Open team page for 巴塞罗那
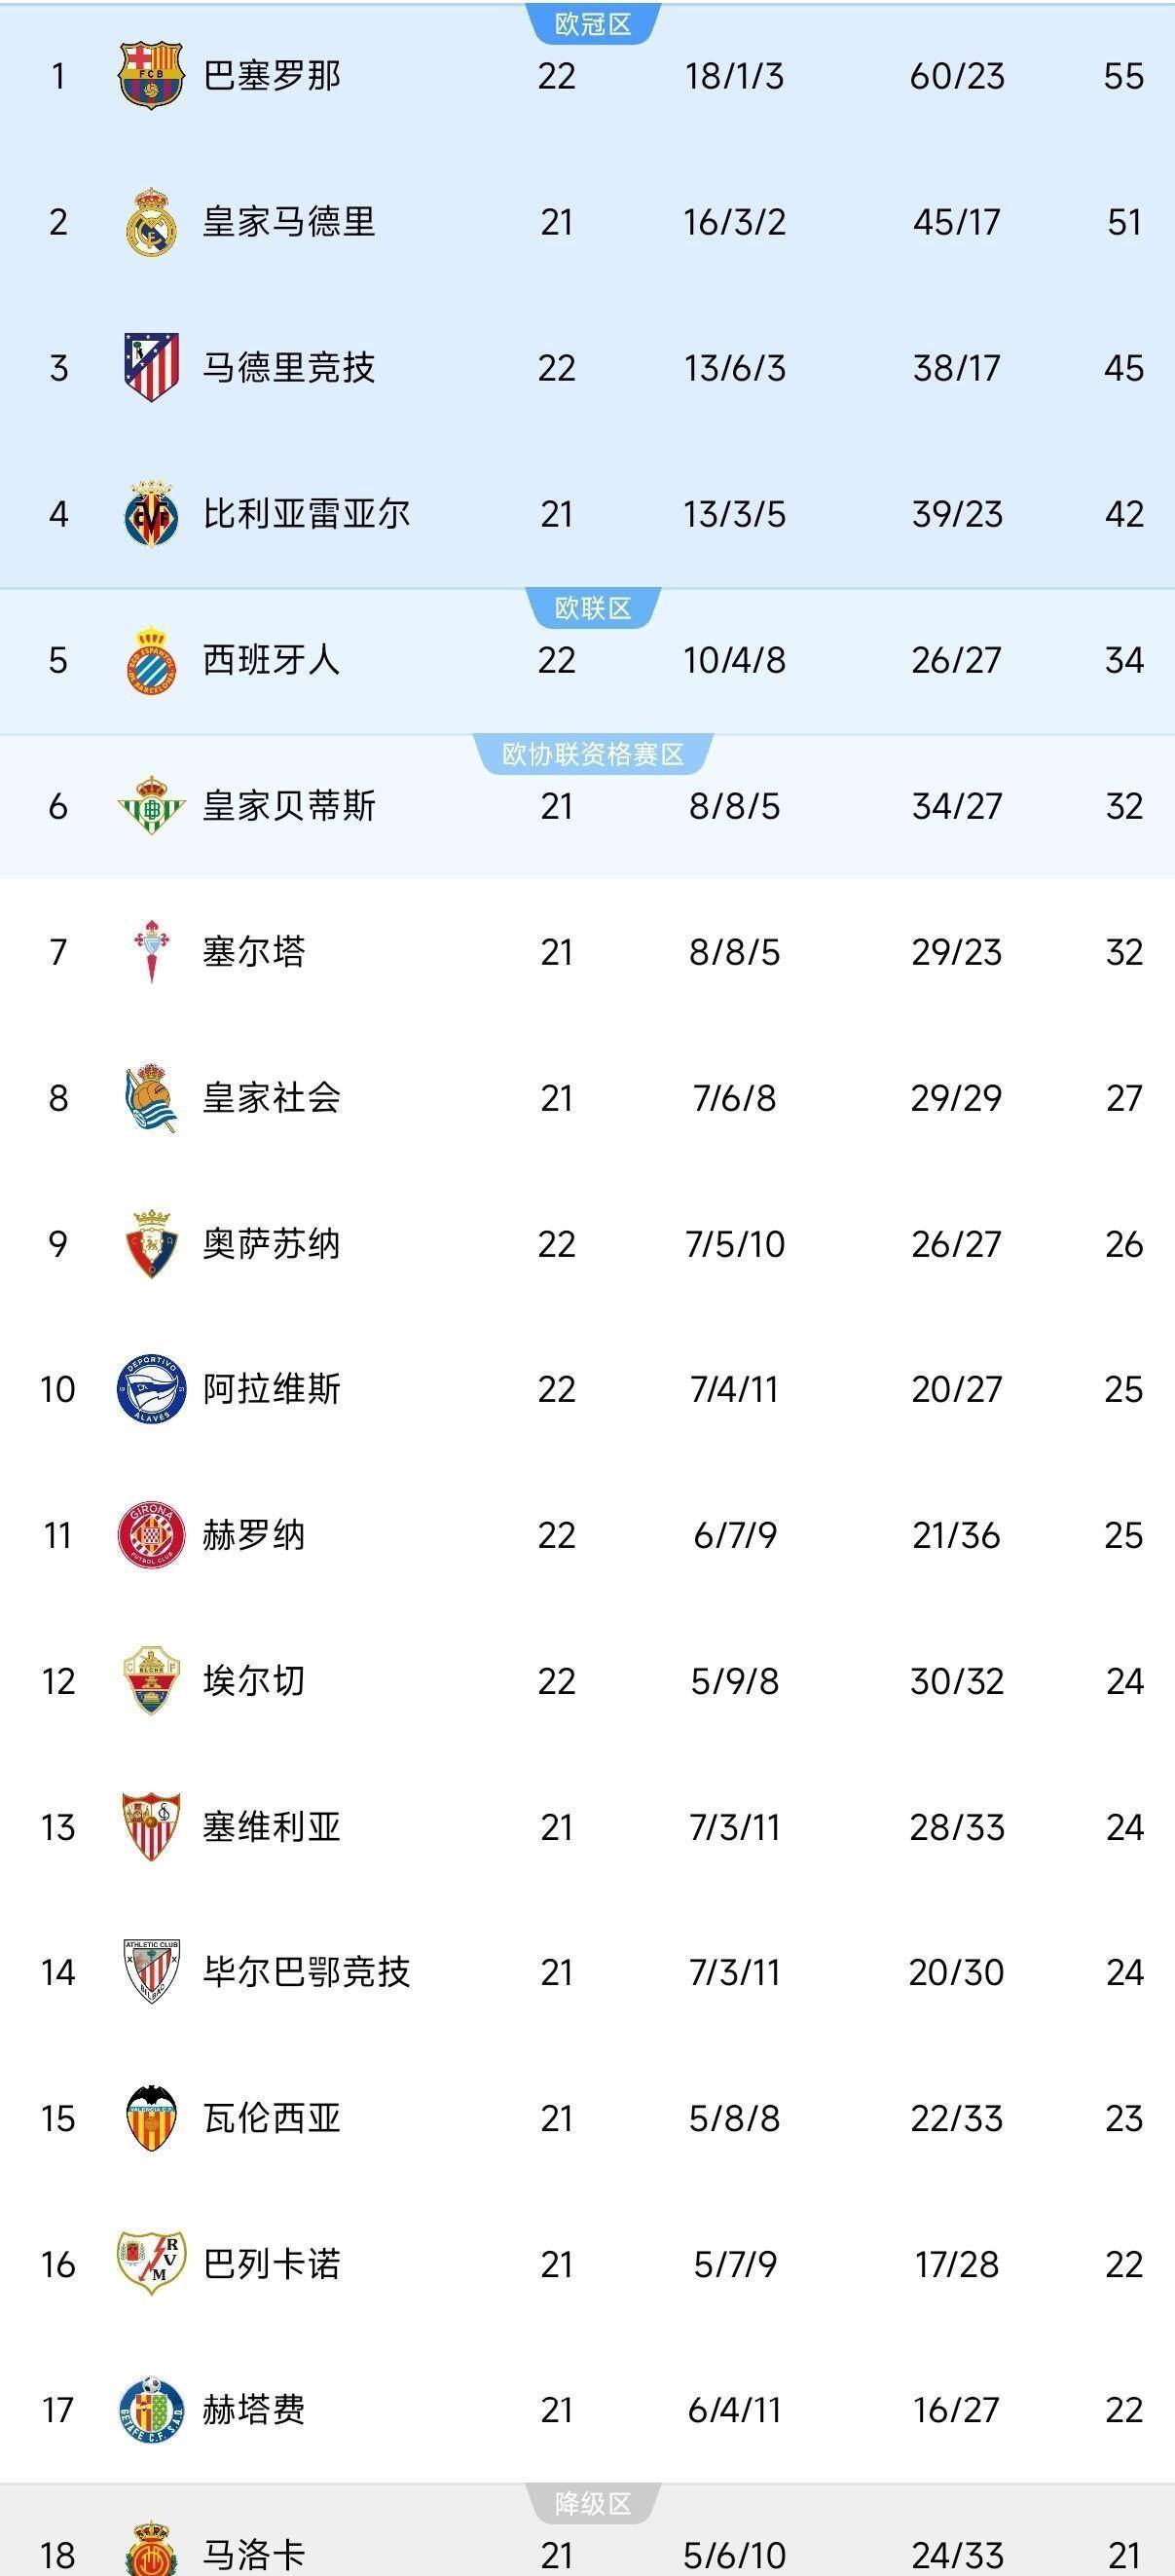 click(272, 76)
